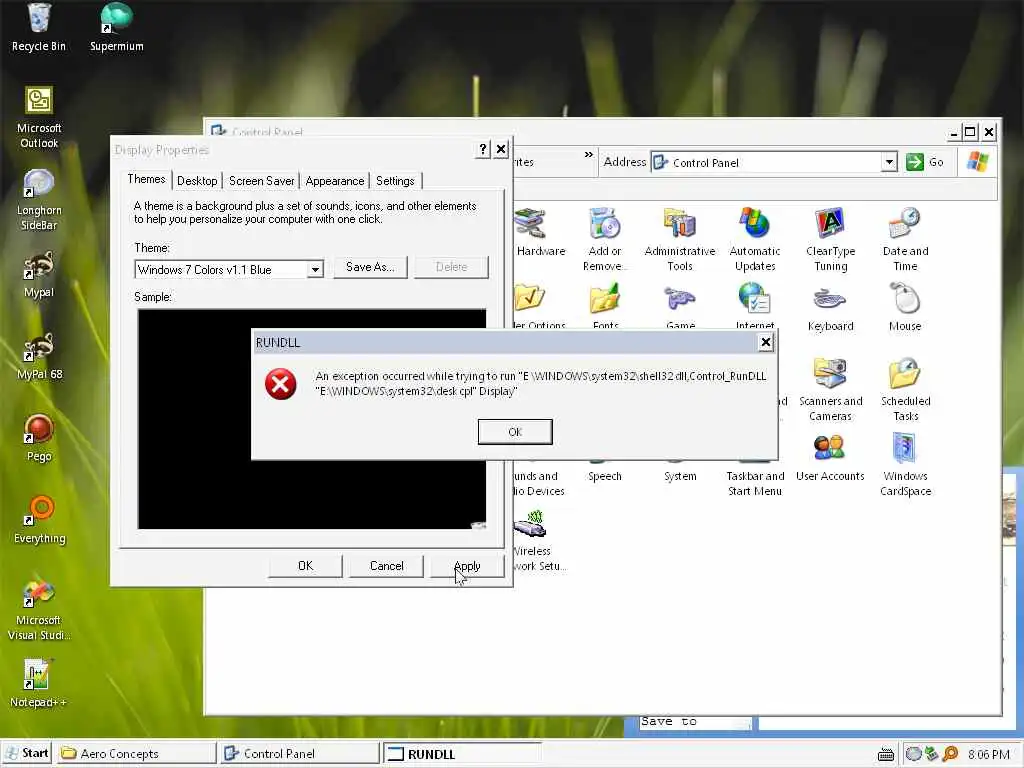Open the Theme combo box dropdown
Image resolution: width=1024 pixels, height=768 pixels.
[x=315, y=269]
